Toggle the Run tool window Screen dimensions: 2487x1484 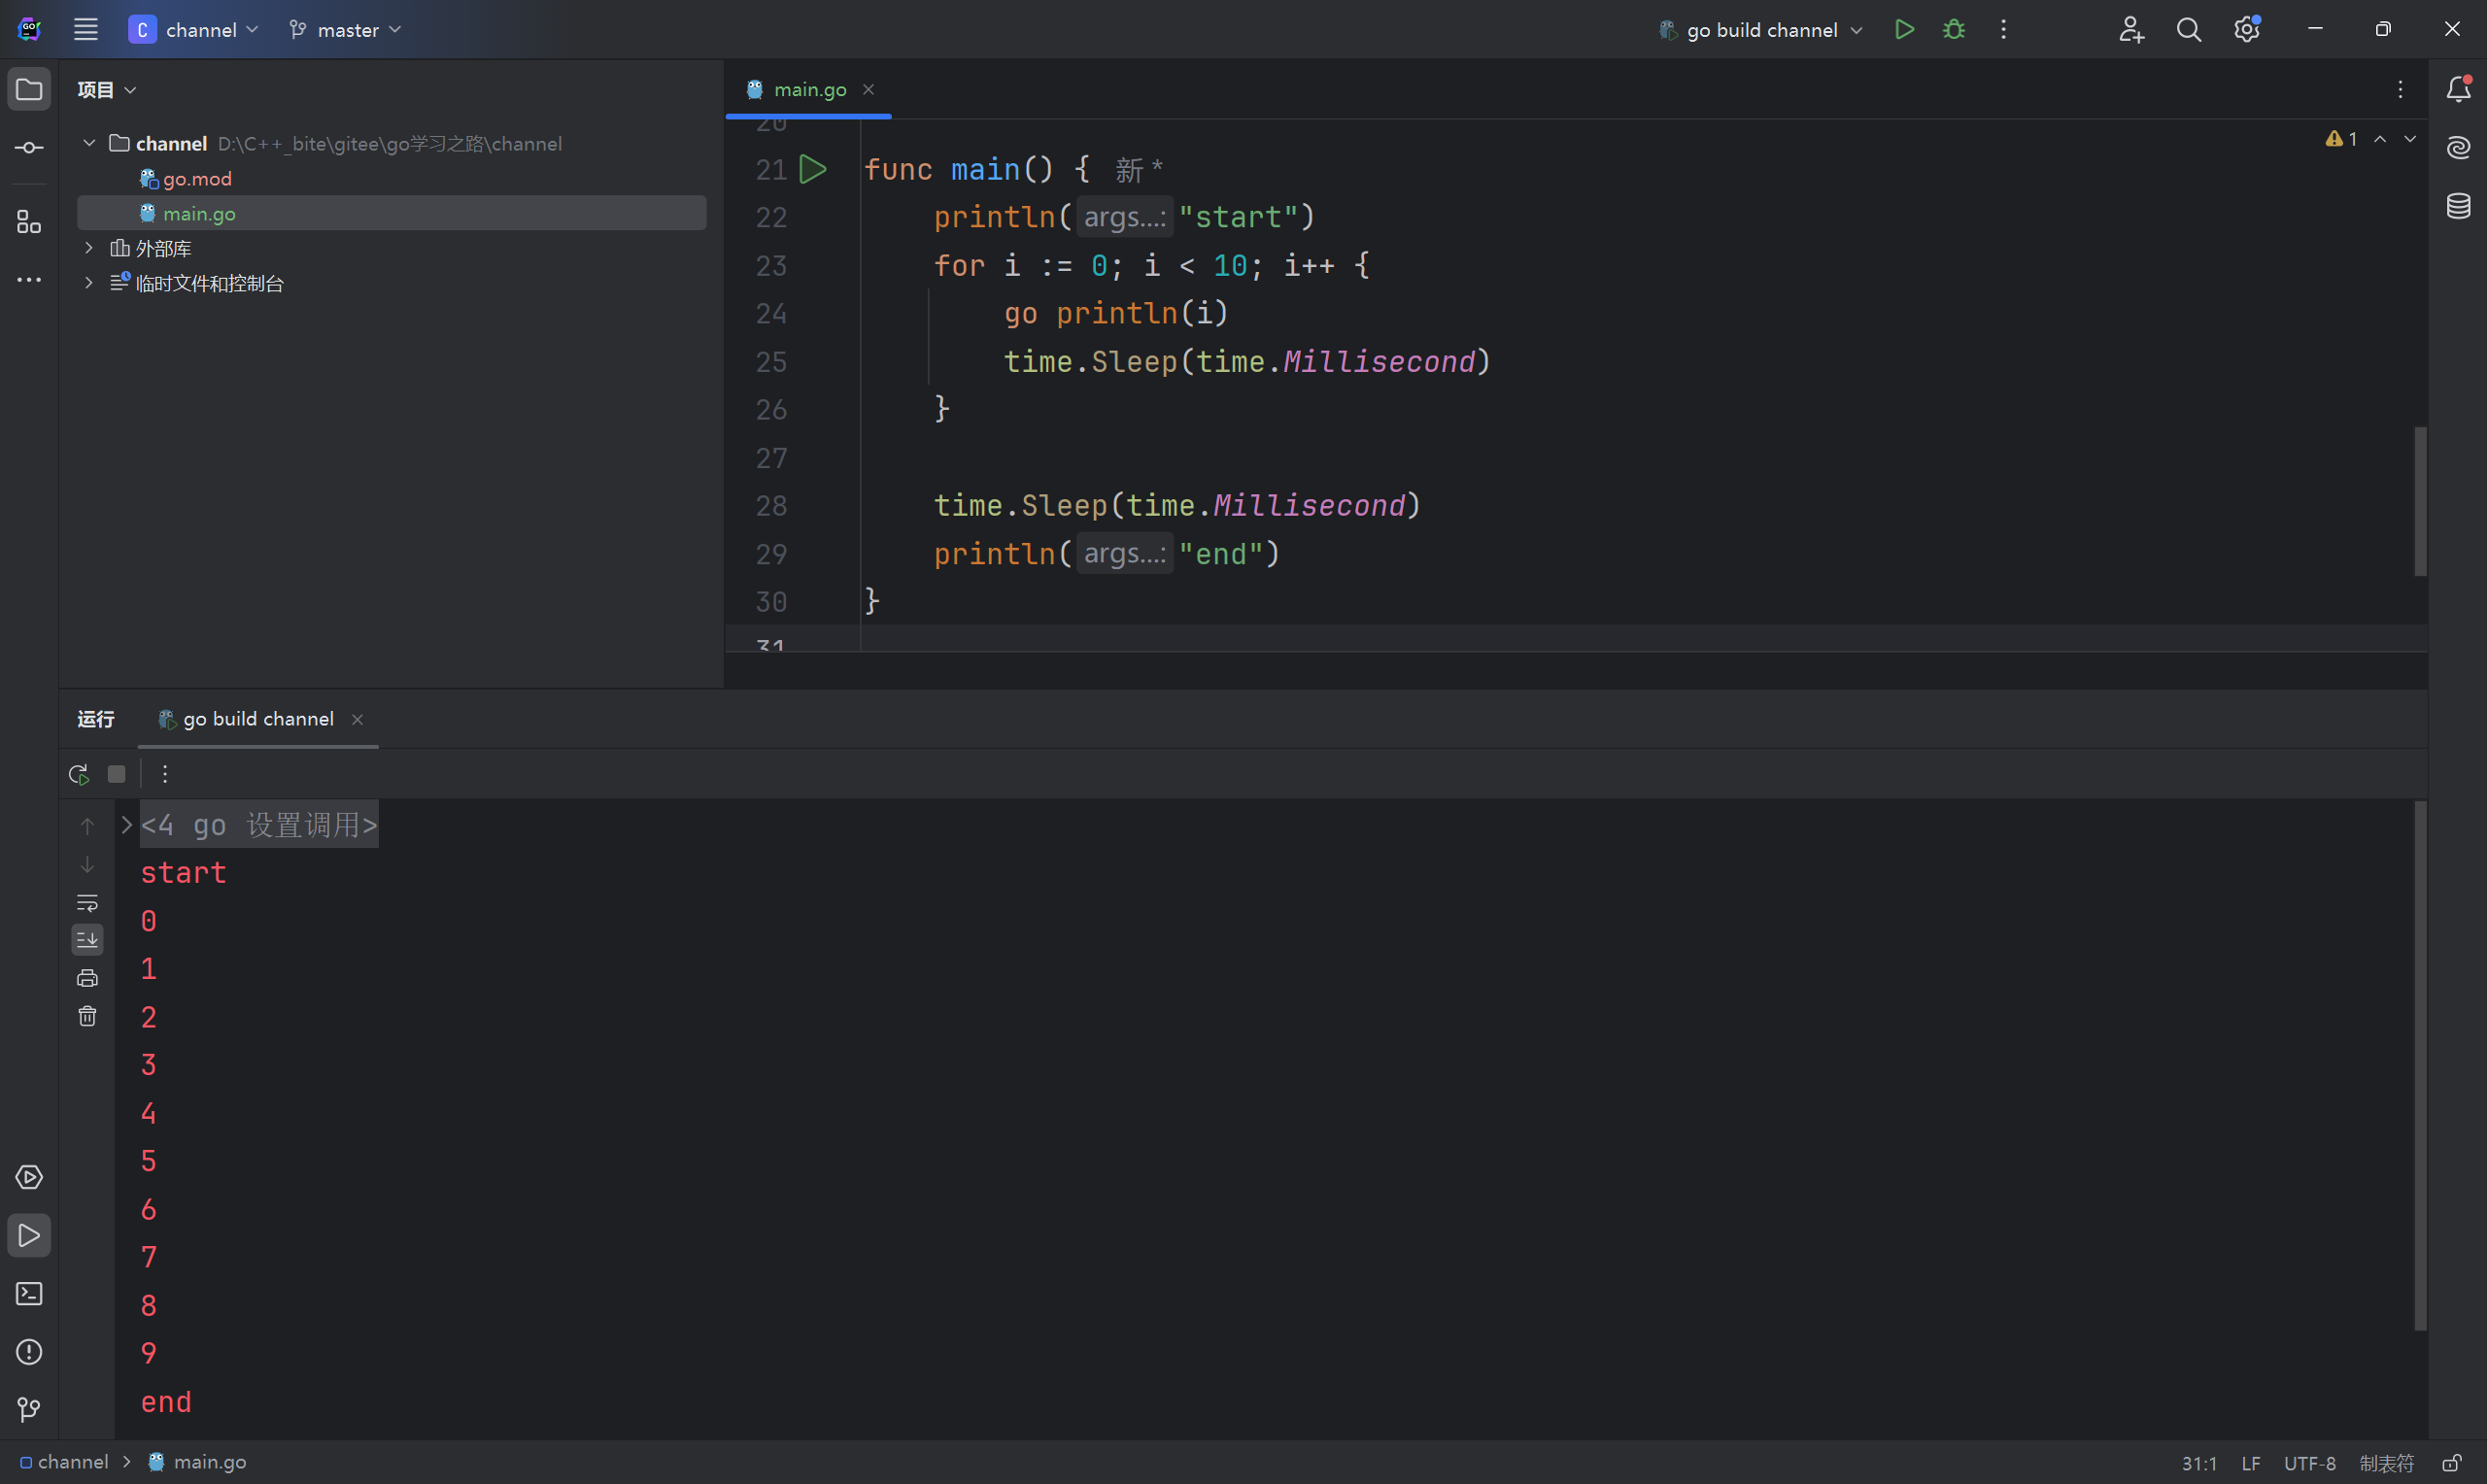[29, 1236]
